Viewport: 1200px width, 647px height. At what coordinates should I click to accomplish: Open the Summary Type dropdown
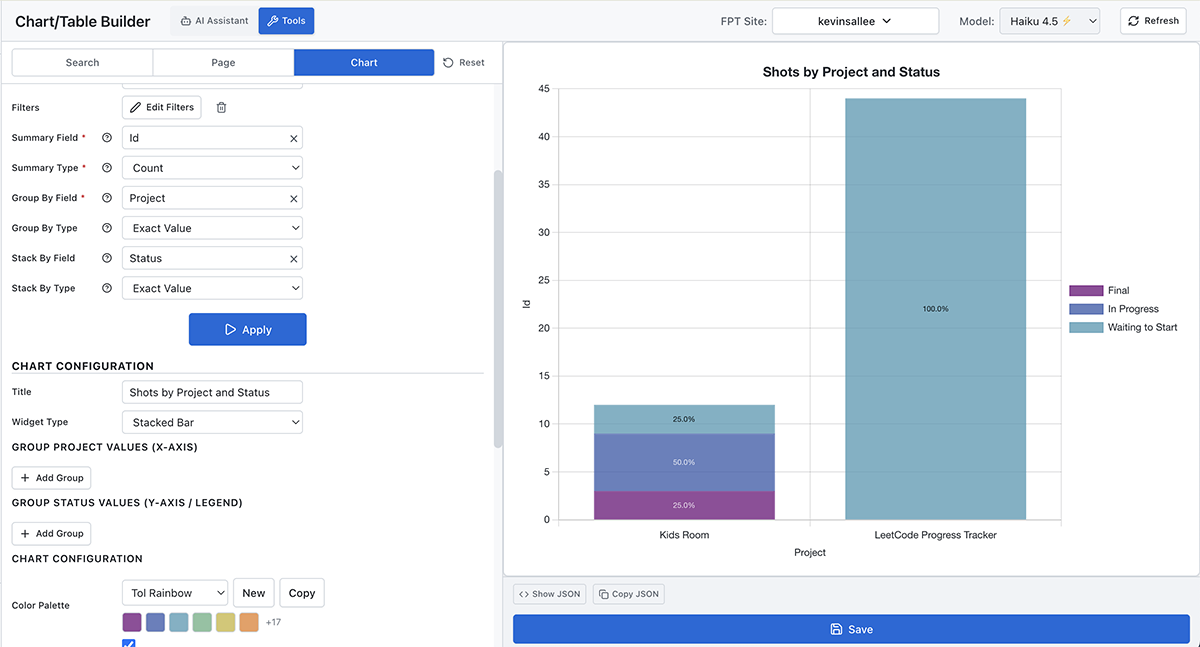coord(212,167)
